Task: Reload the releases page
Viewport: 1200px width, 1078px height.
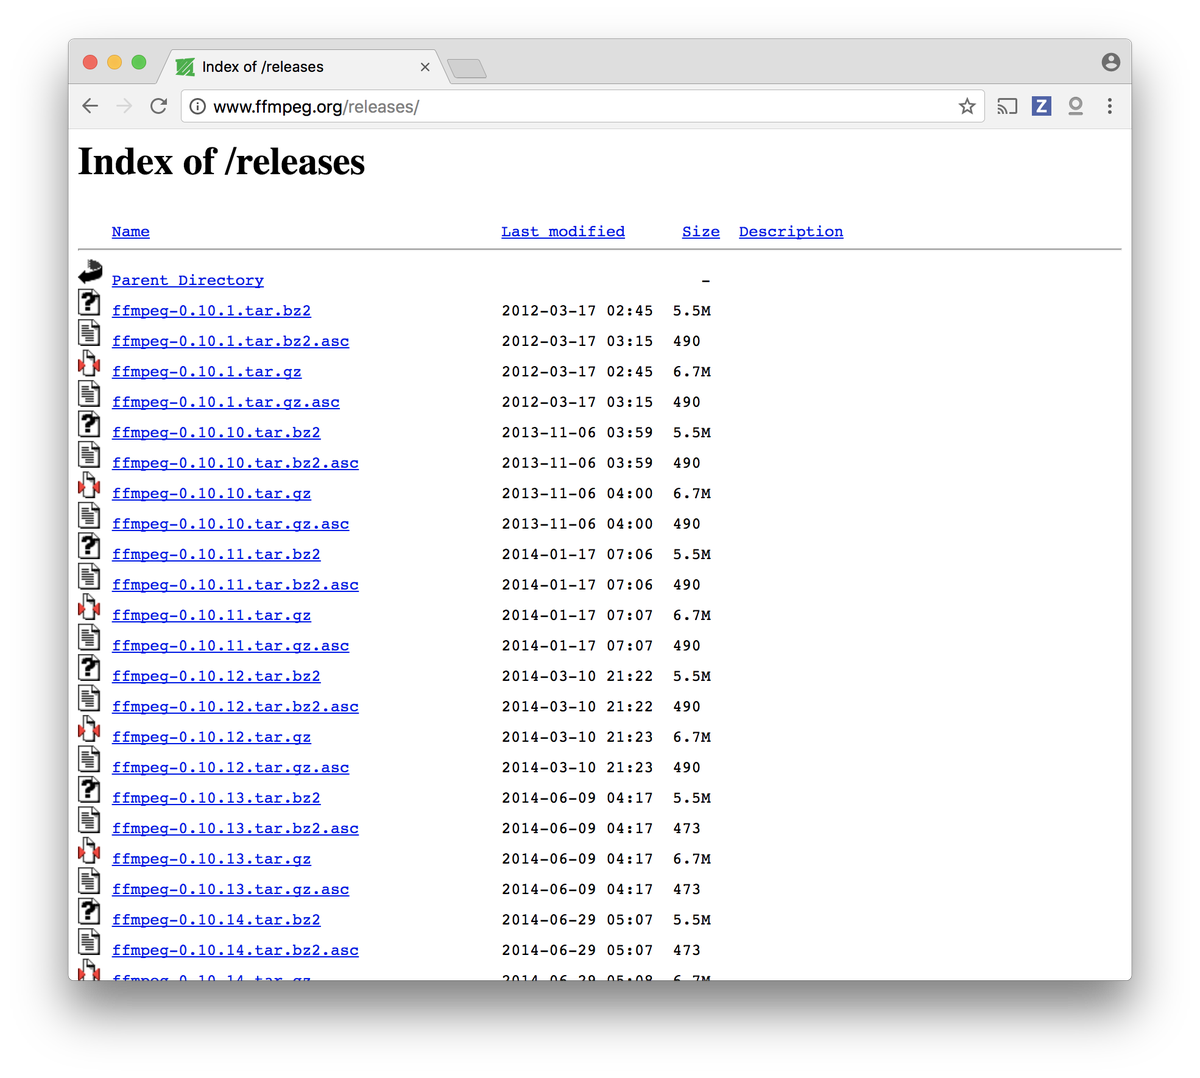Action: coord(158,106)
